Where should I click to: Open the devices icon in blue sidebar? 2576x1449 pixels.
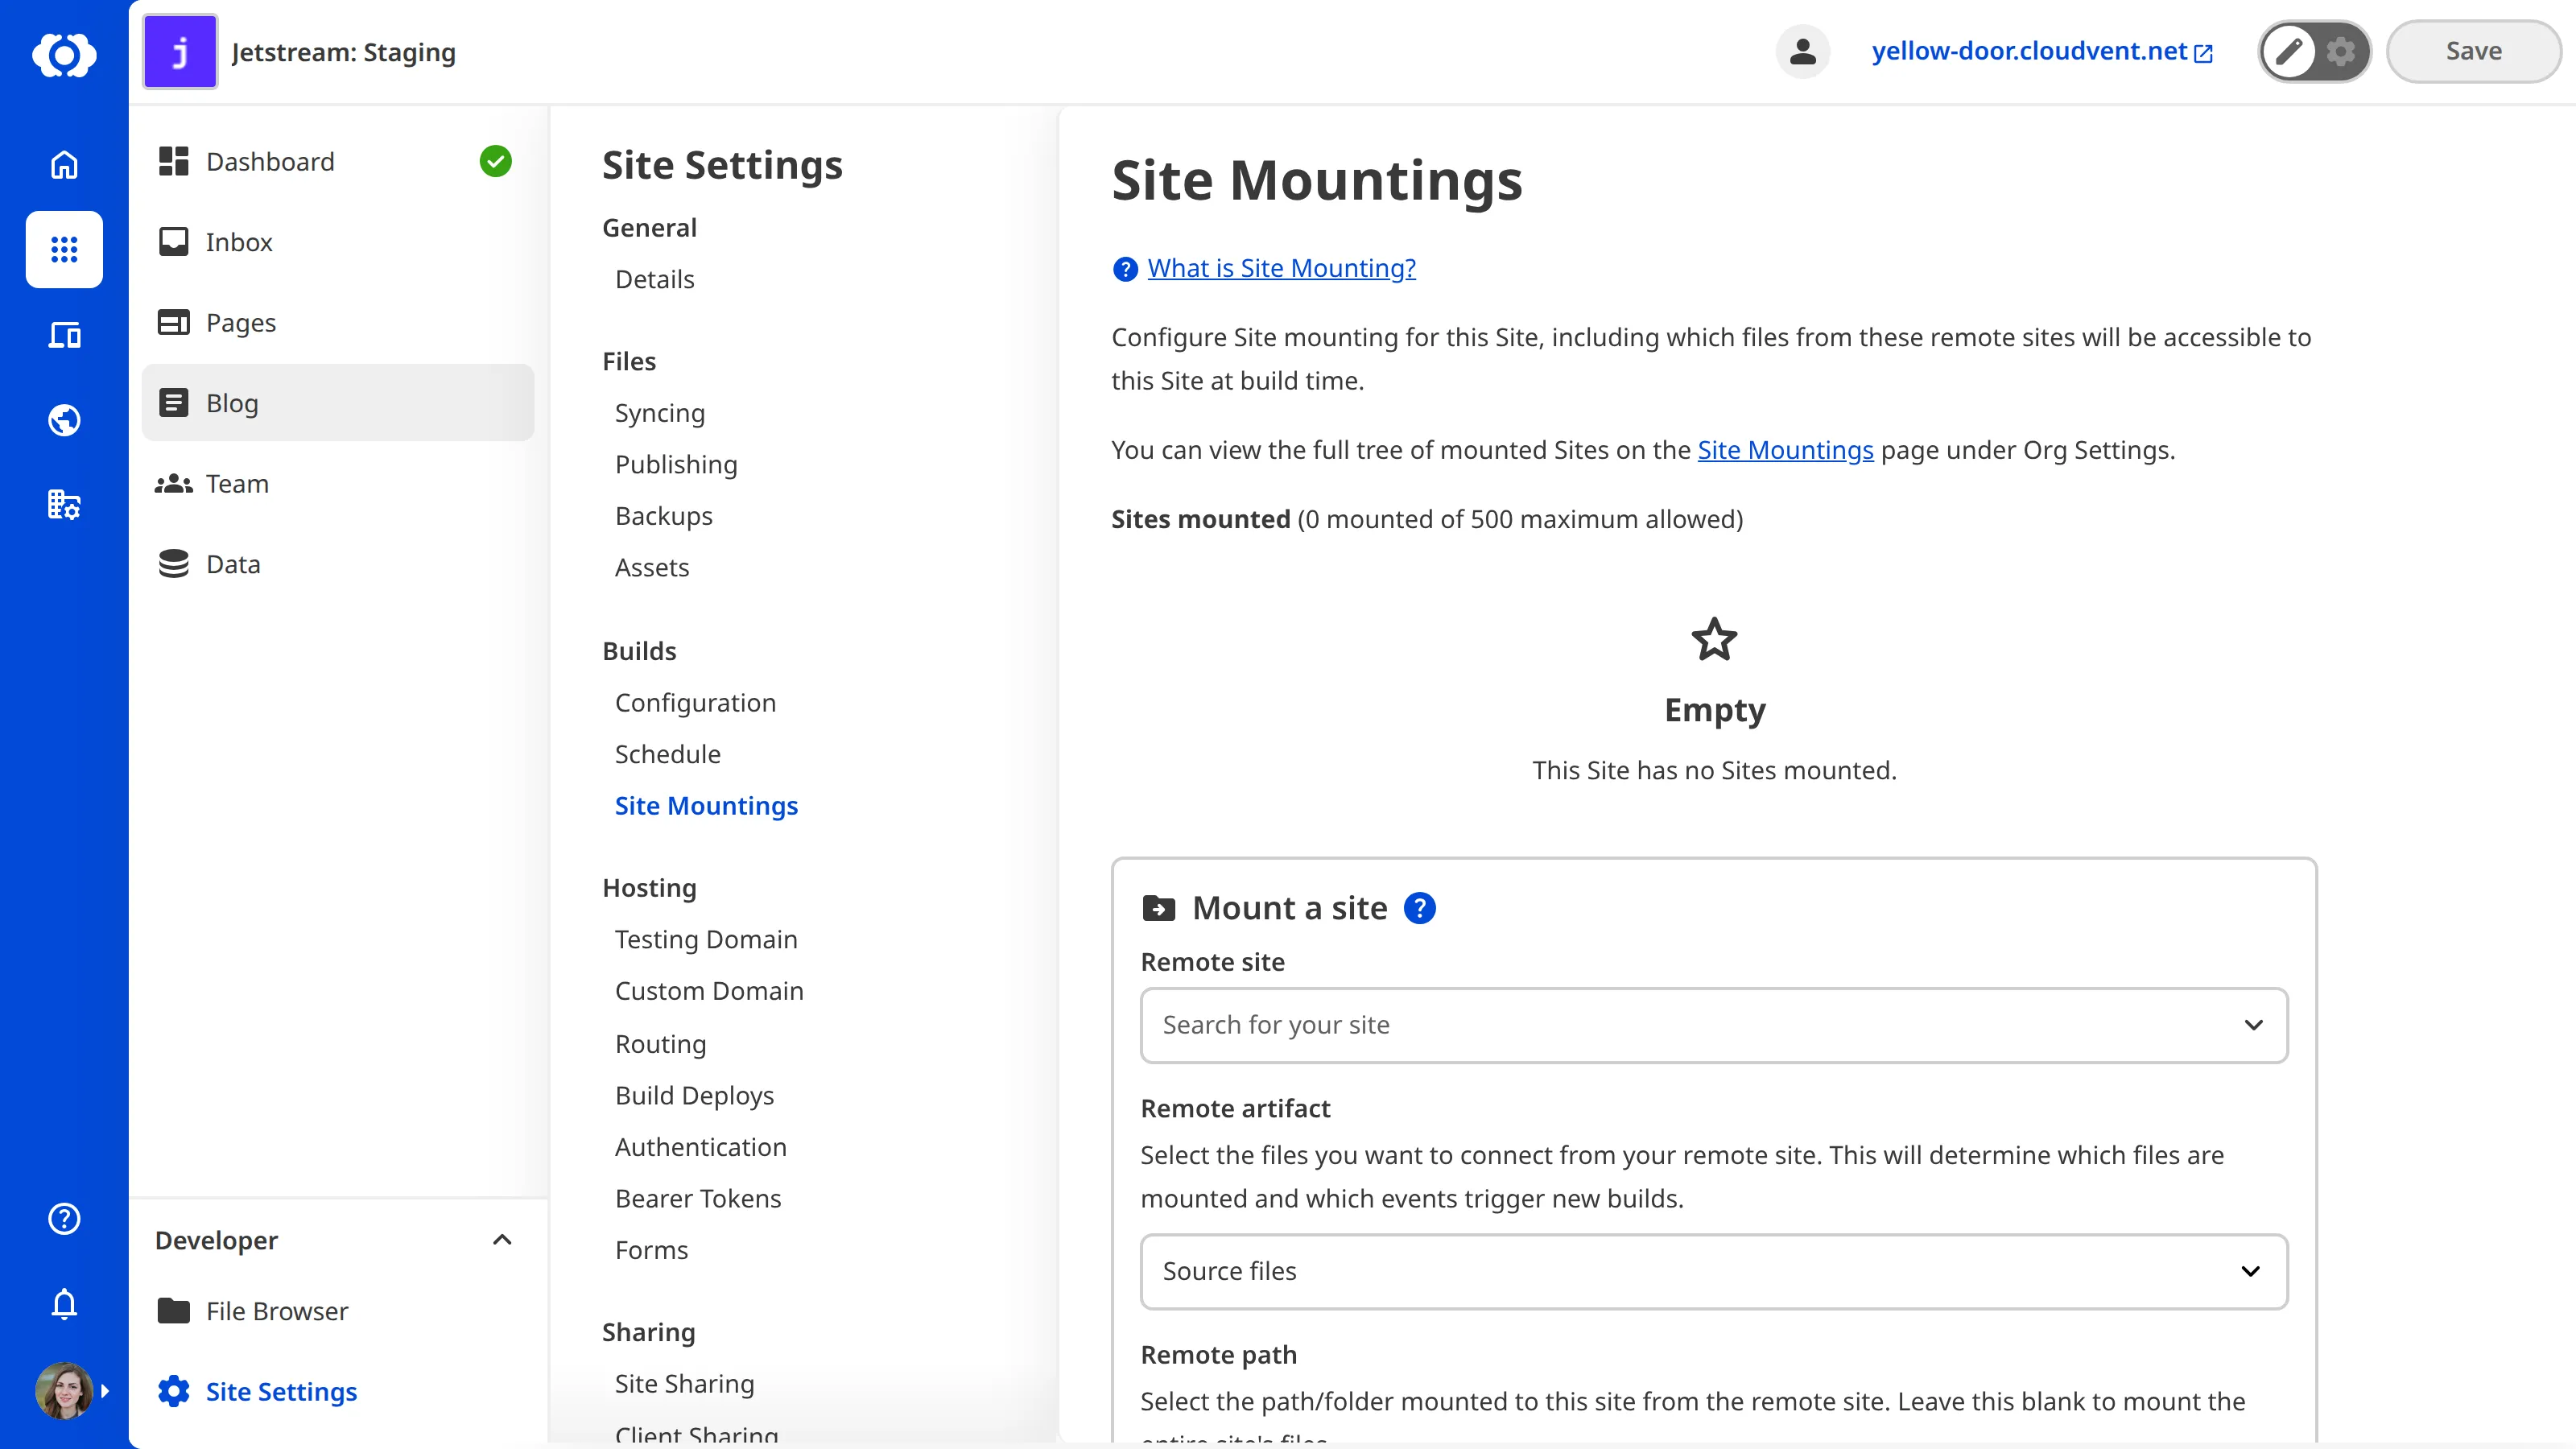click(64, 335)
